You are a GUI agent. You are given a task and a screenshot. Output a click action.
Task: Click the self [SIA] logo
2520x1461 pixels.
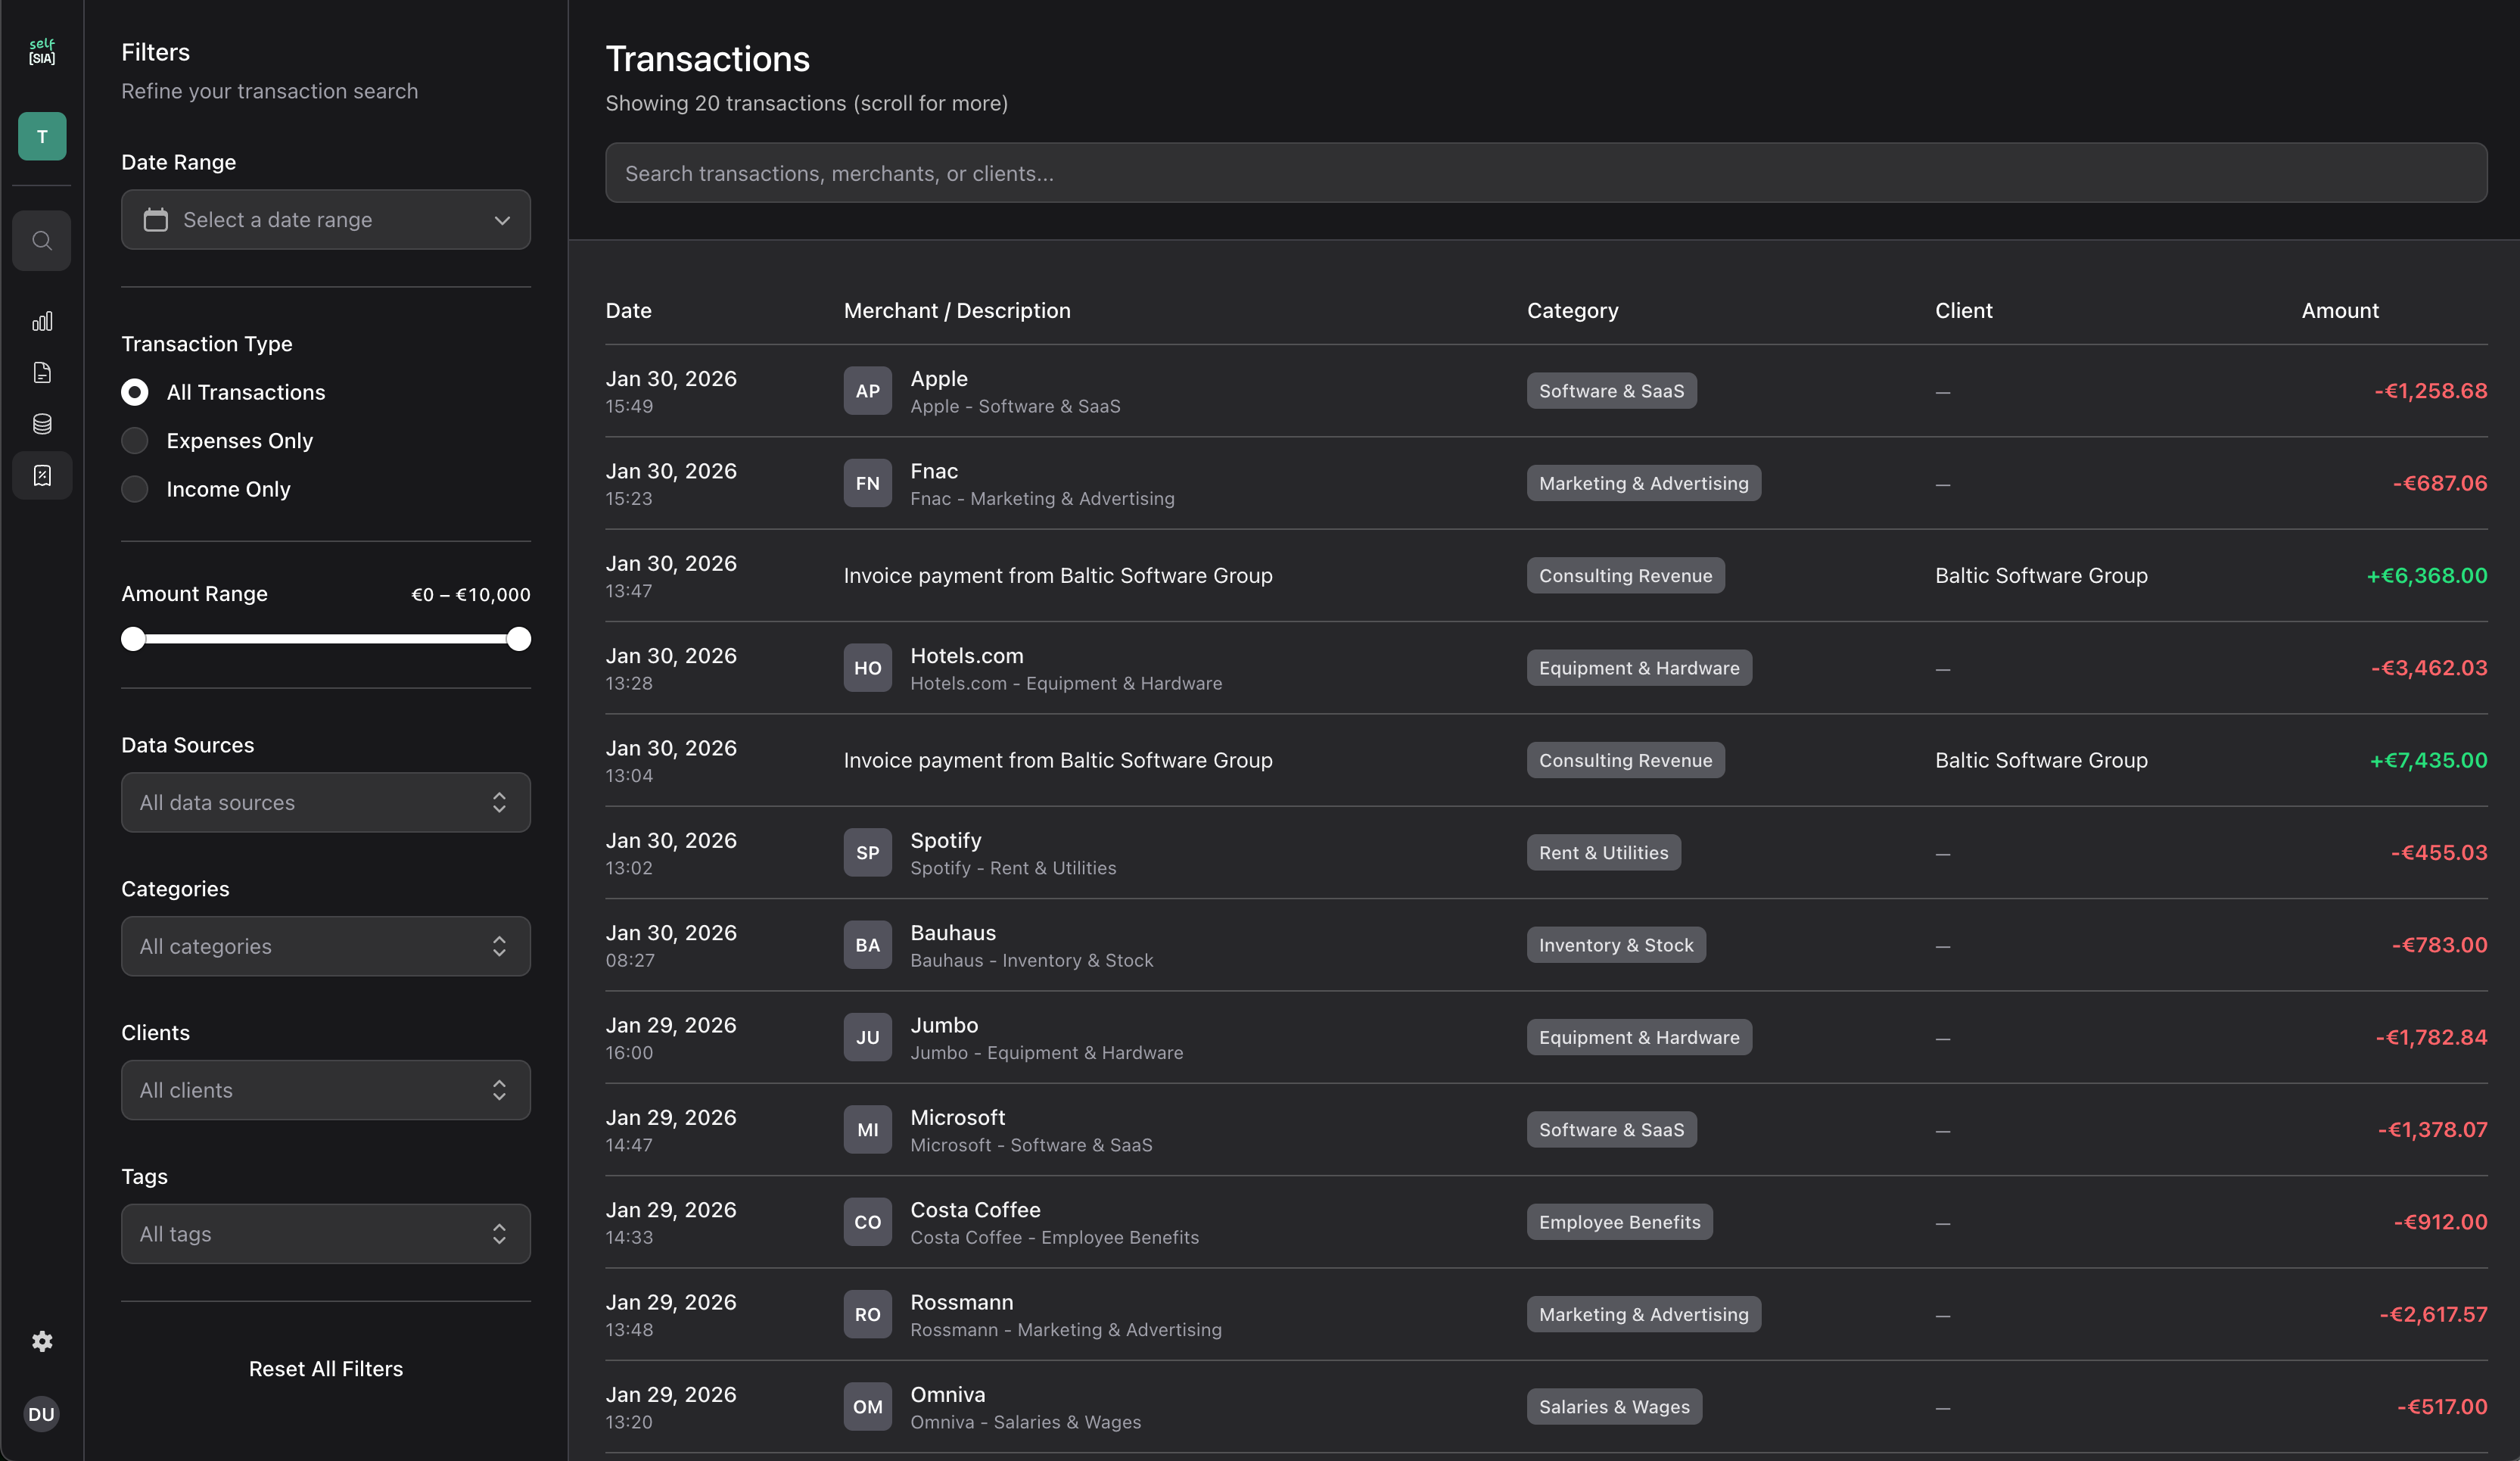coord(41,51)
